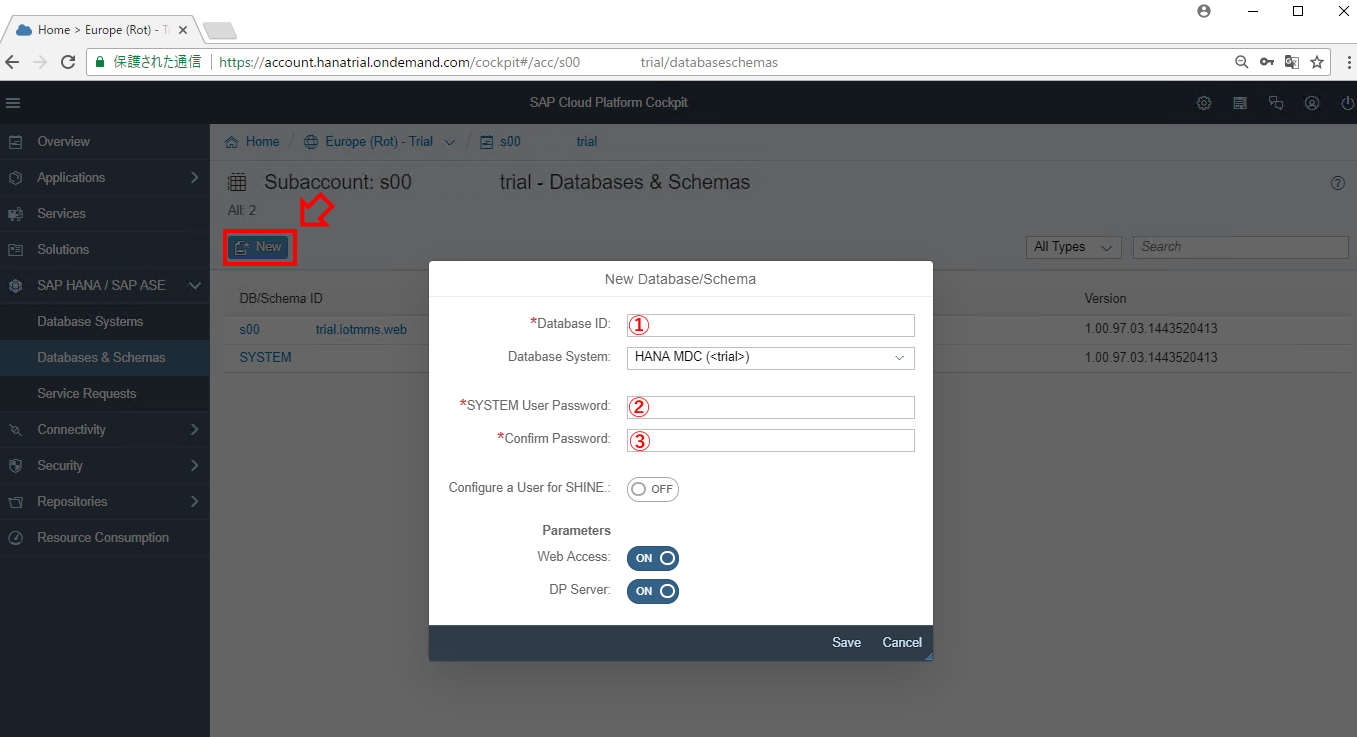Open the help question mark icon
The height and width of the screenshot is (737, 1357).
pos(1338,183)
